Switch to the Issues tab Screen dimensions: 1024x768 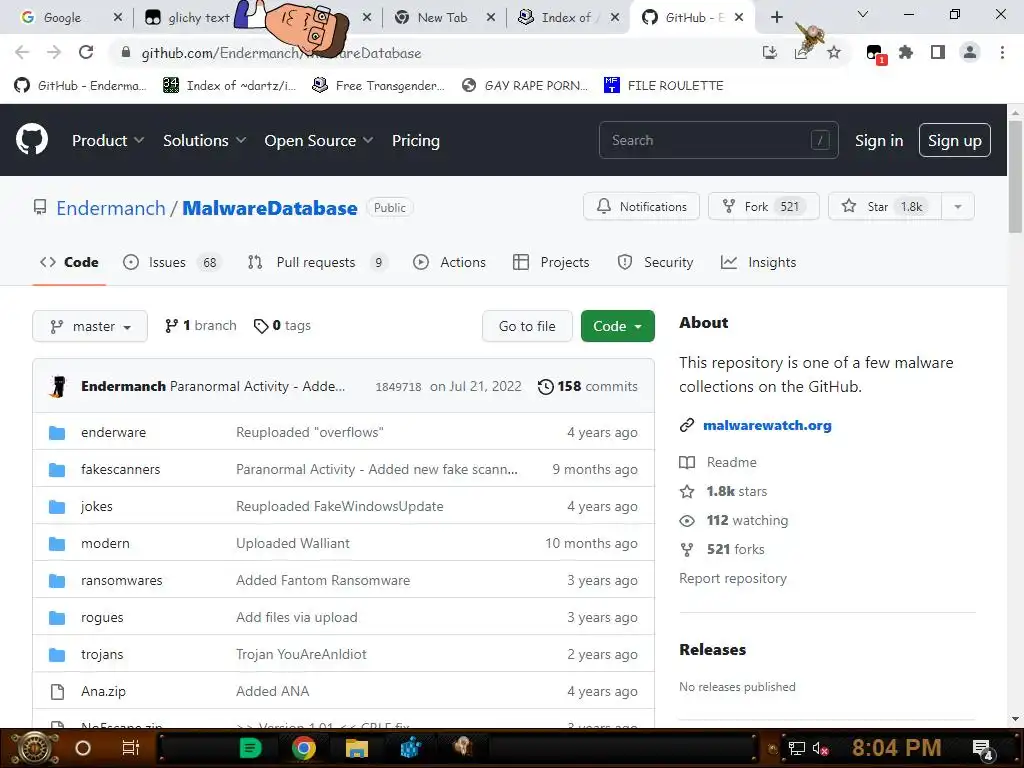pyautogui.click(x=172, y=263)
